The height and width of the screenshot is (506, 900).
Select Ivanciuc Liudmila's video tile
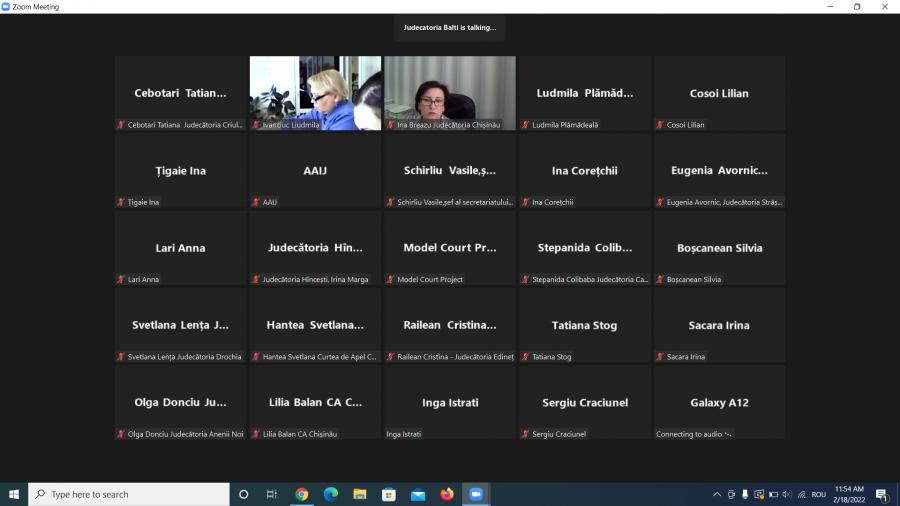coord(315,92)
